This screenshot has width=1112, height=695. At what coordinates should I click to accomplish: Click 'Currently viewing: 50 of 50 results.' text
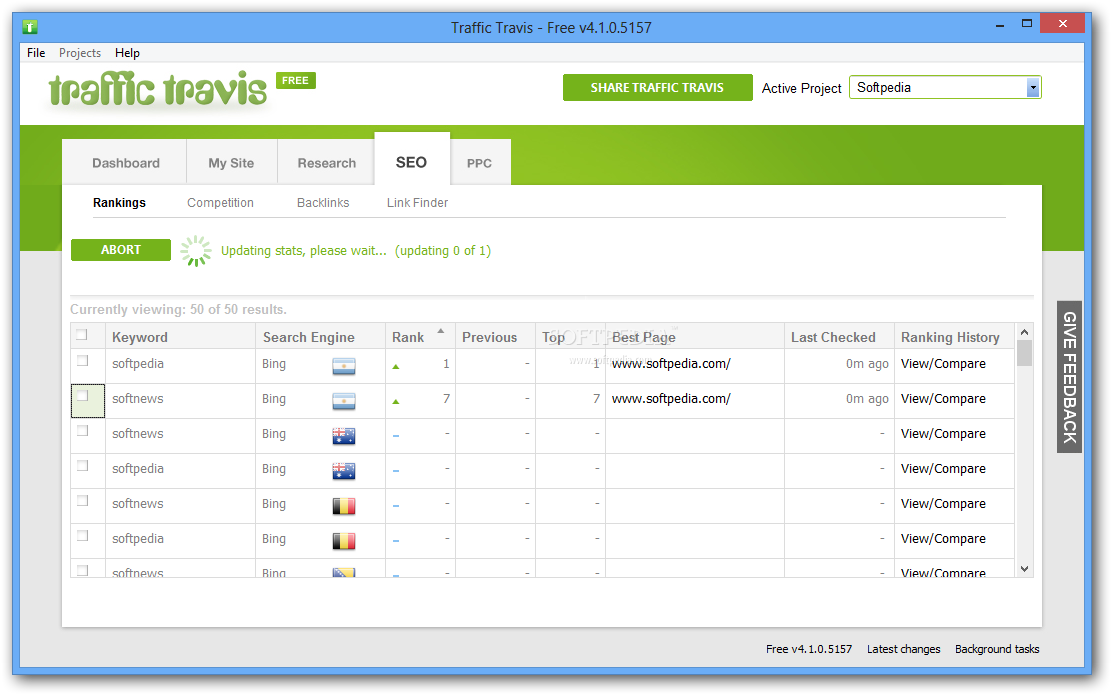point(178,309)
